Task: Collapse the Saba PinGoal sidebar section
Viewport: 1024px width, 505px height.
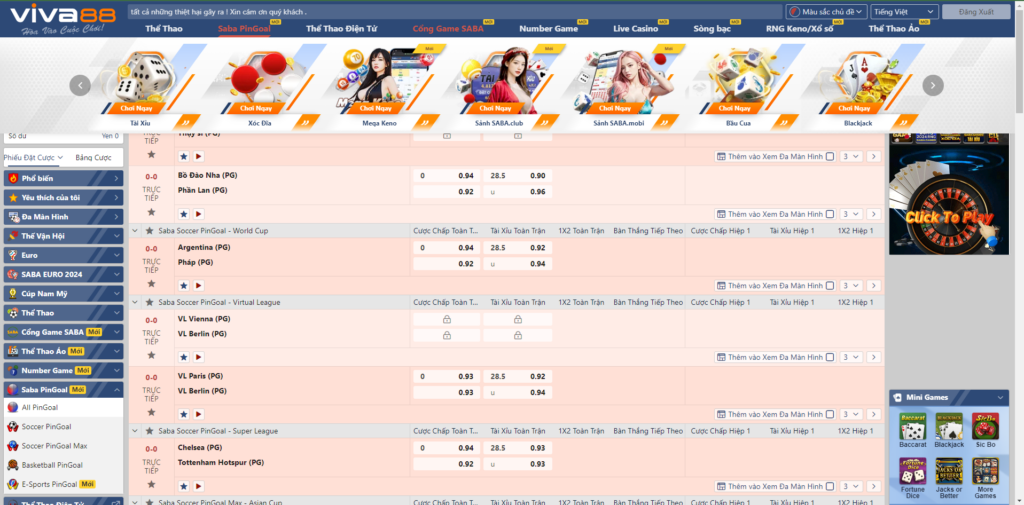Action: tap(63, 390)
